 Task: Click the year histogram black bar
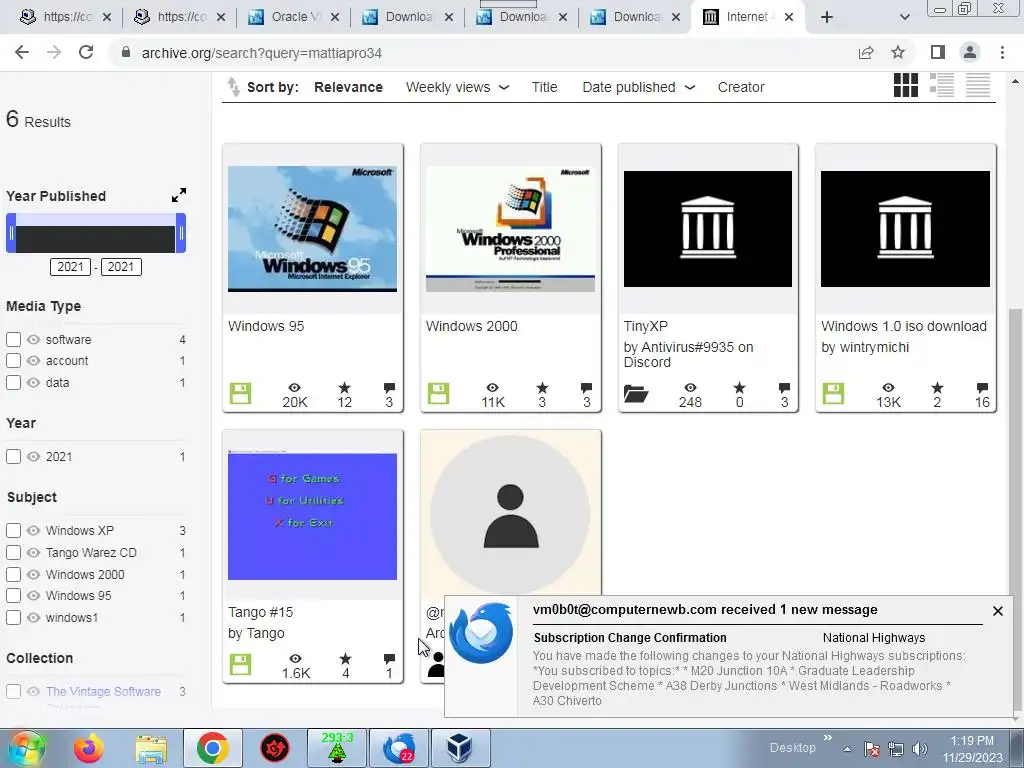coord(96,239)
